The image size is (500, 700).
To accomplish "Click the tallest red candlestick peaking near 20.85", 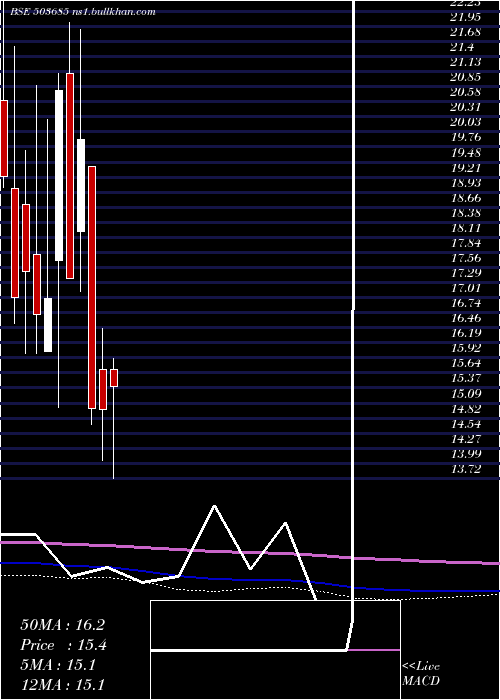I will pos(70,176).
